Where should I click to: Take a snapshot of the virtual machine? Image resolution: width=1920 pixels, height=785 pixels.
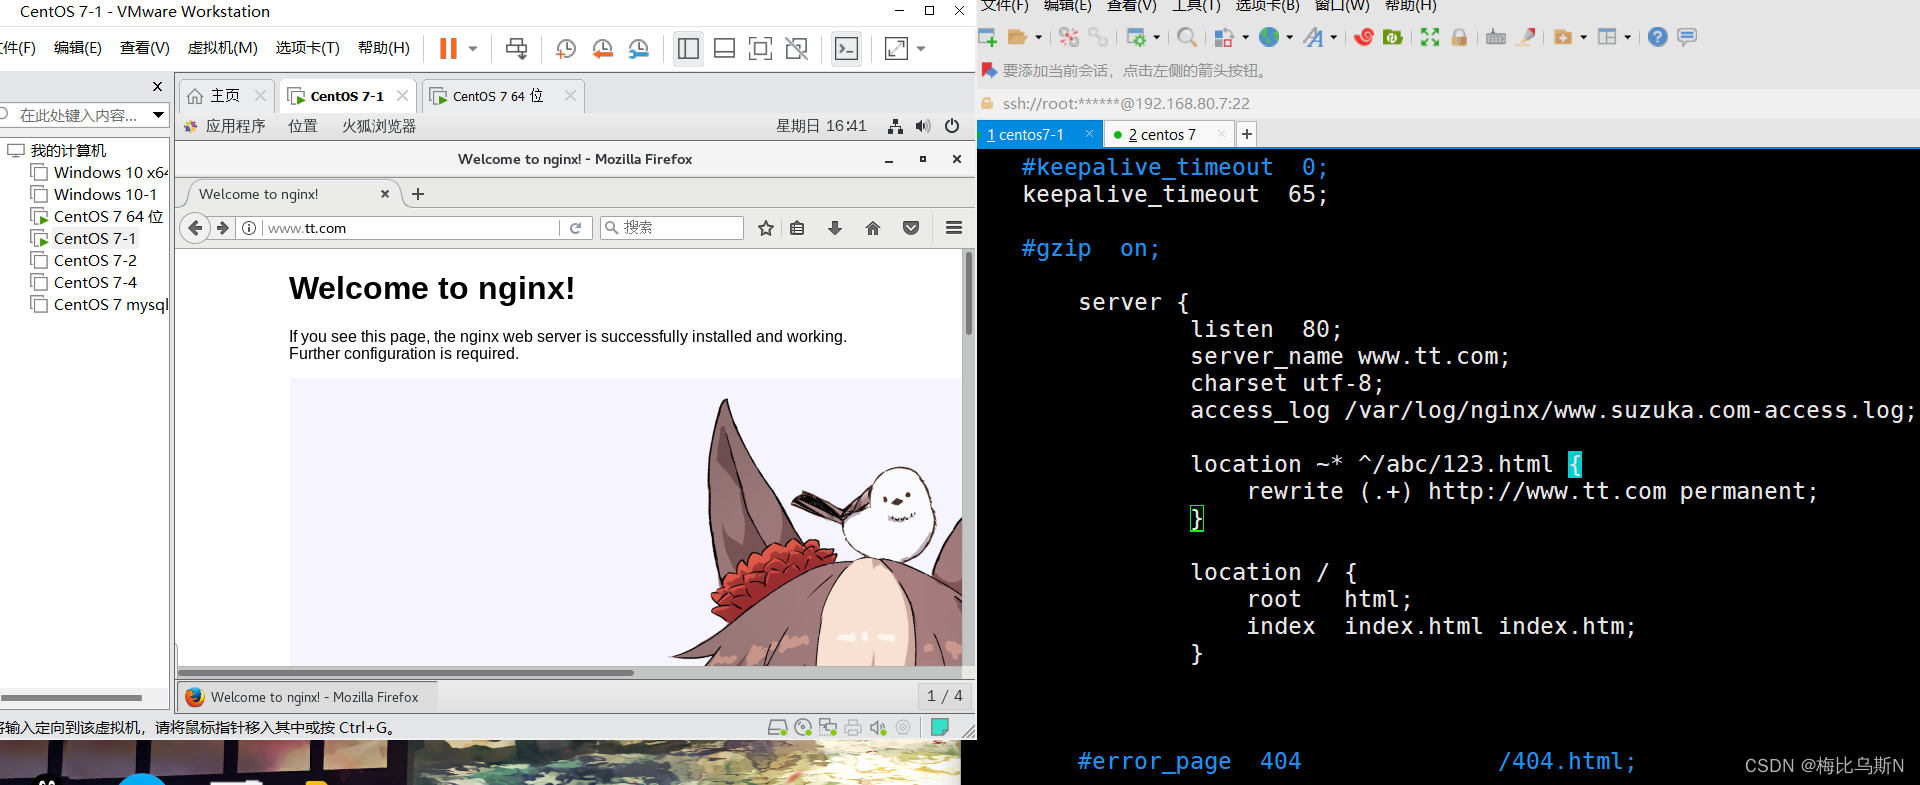coord(565,48)
